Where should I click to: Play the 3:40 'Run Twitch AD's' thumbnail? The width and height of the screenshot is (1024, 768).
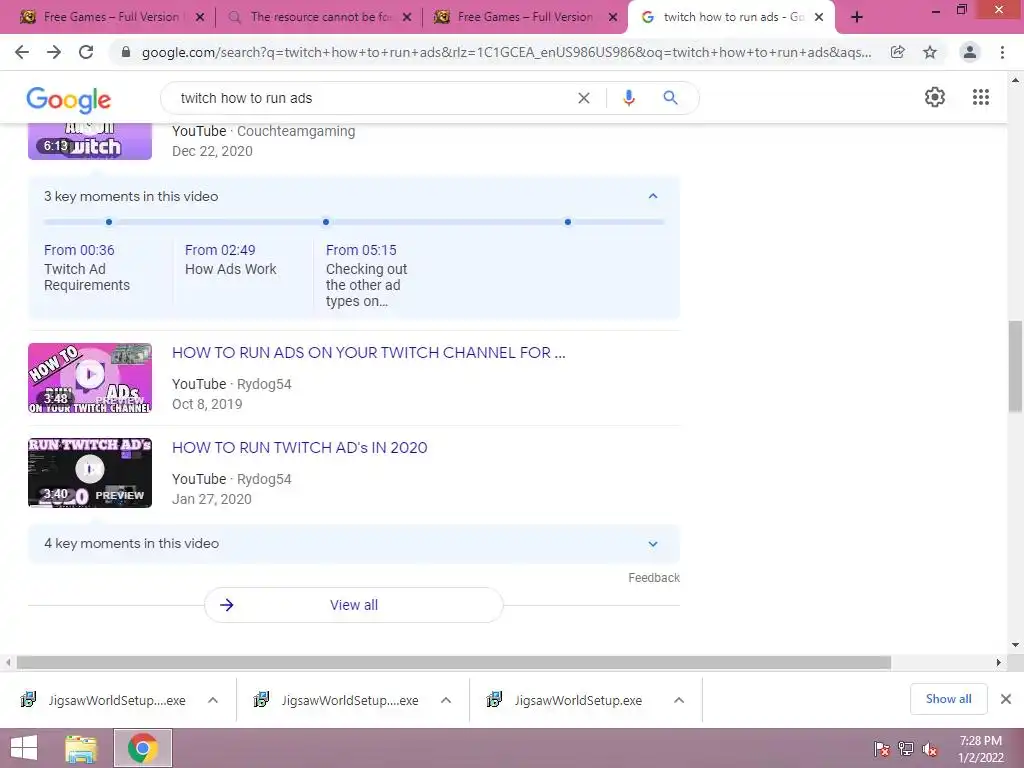pos(90,473)
